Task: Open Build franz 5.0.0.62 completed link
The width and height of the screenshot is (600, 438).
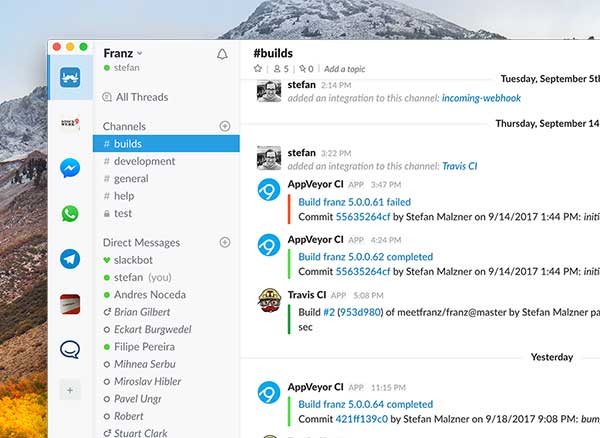Action: [365, 257]
